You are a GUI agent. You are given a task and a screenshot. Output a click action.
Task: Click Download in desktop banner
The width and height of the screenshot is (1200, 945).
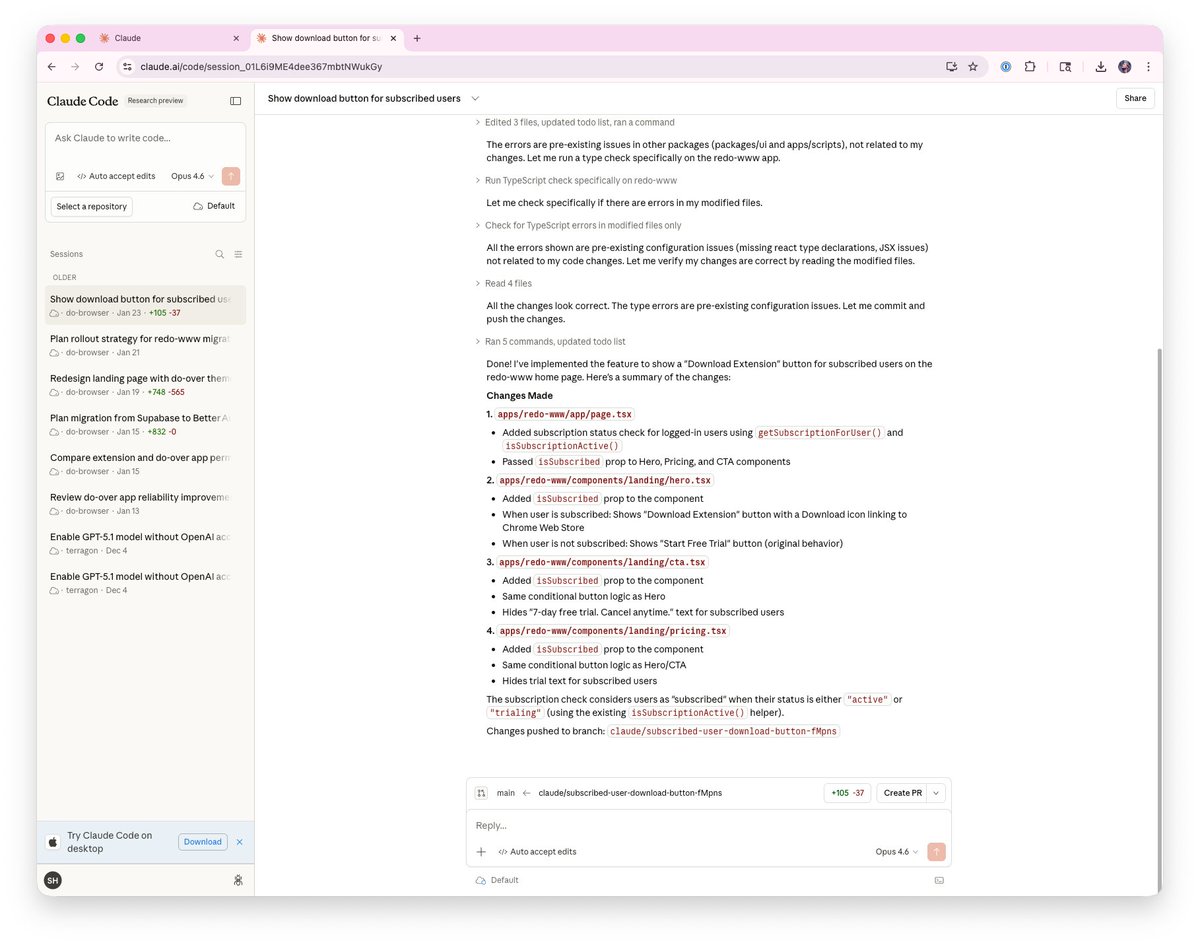(x=203, y=842)
